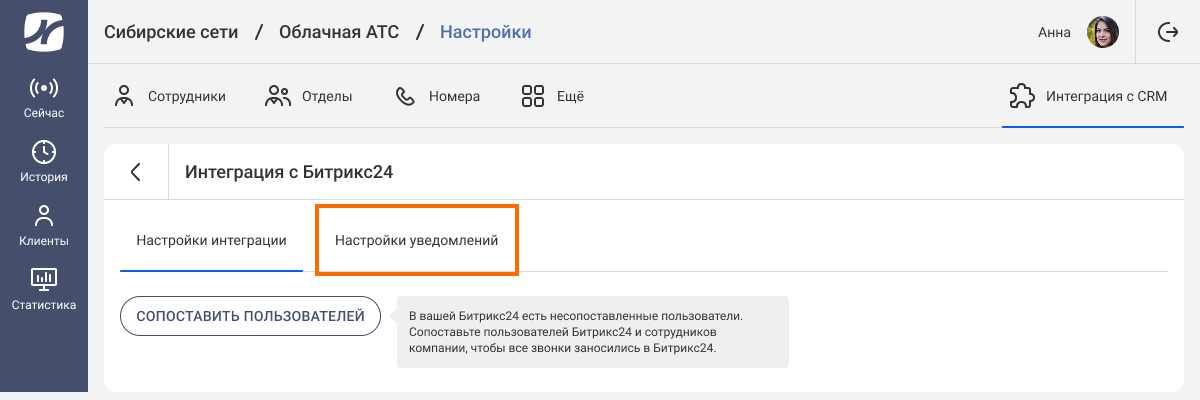Switch to the Настройки интеграции tab
Viewport: 1200px width, 400px height.
coord(211,241)
